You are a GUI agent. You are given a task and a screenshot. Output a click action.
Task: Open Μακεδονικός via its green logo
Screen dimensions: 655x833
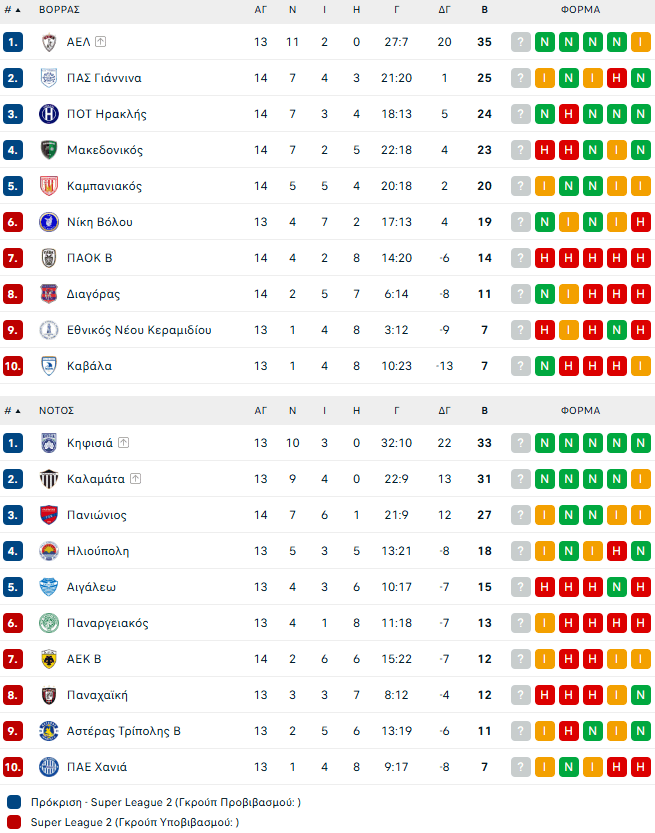(x=48, y=150)
